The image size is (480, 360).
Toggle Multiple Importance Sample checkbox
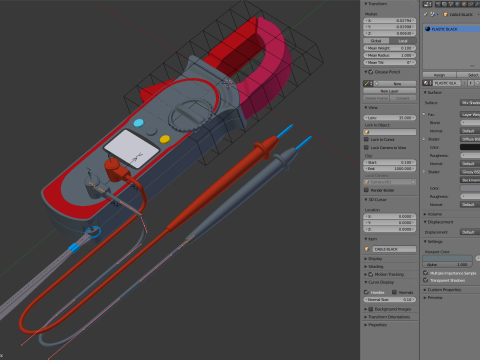click(425, 273)
